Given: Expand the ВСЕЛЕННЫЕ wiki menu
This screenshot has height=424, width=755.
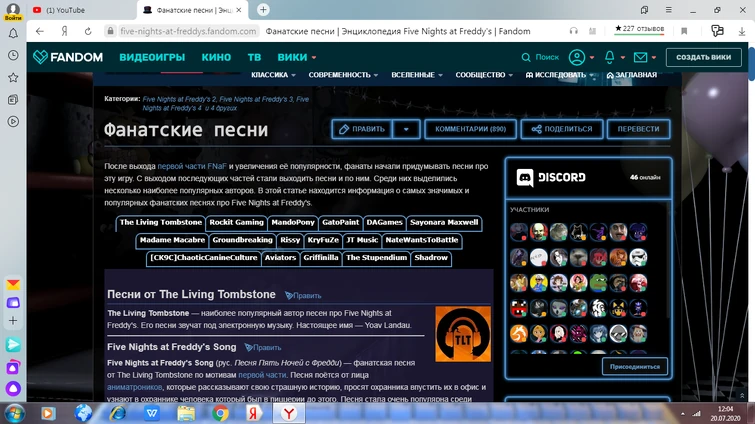Looking at the screenshot, I should (x=417, y=75).
